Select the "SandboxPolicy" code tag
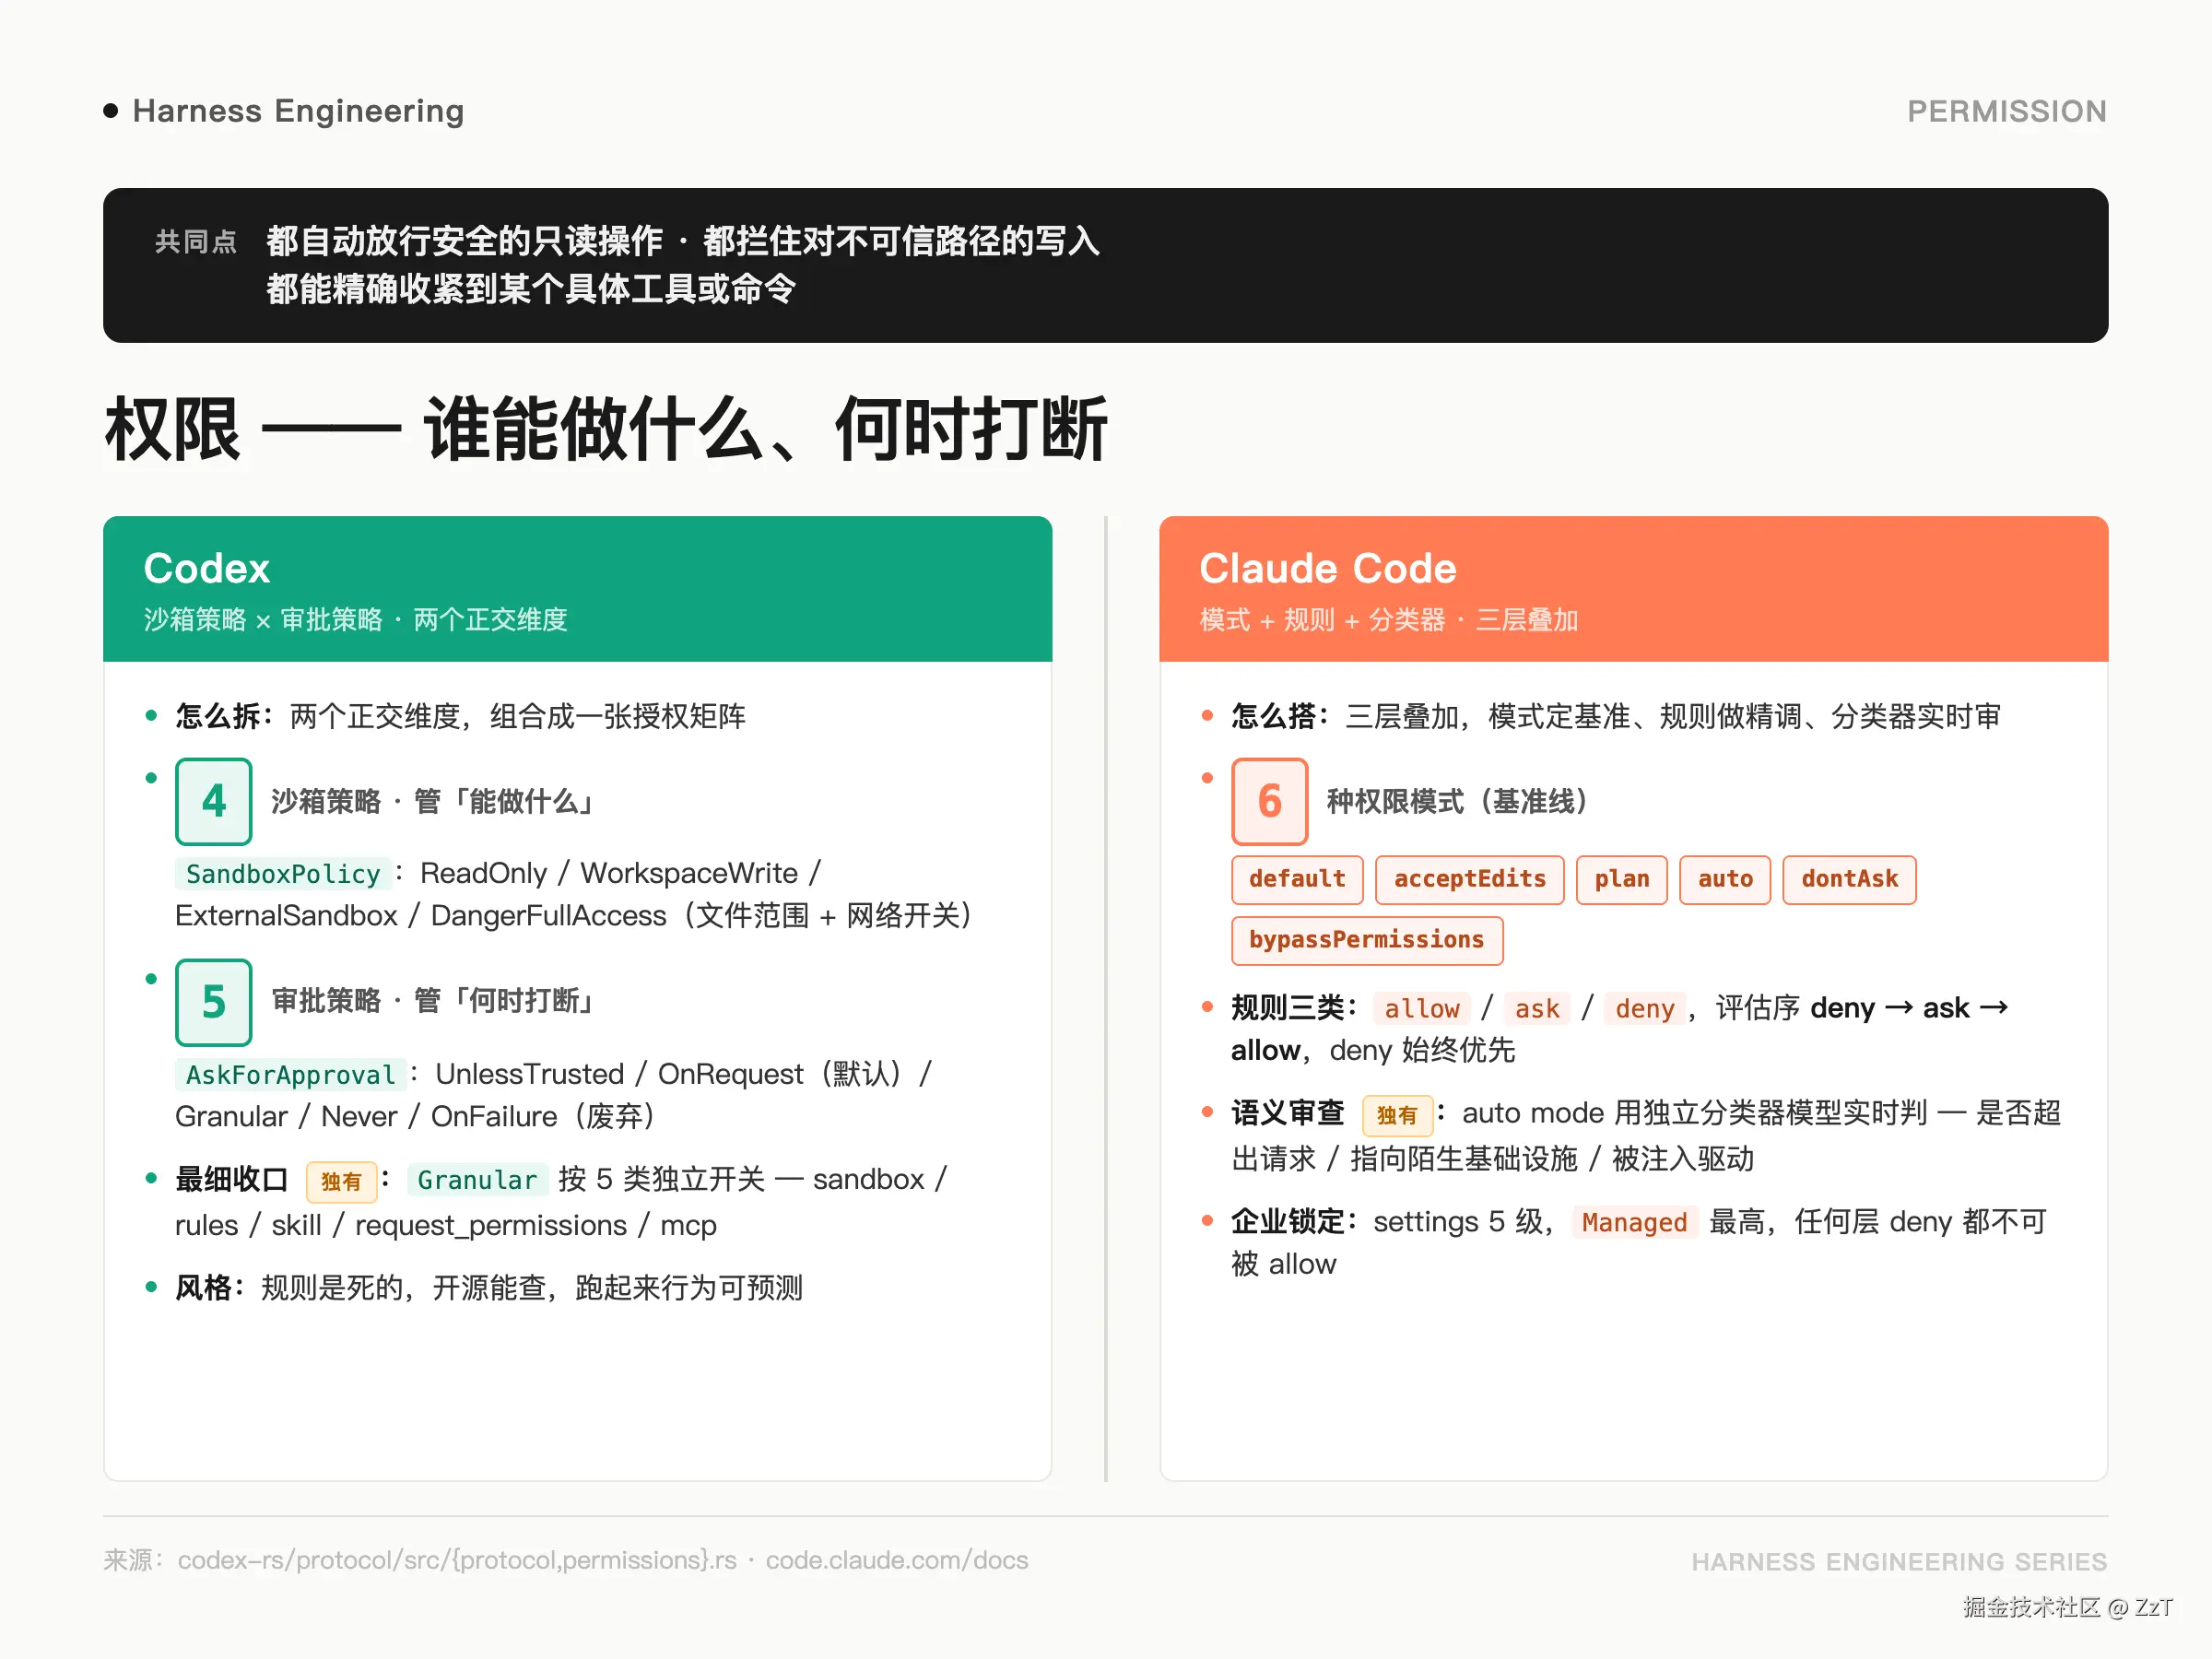 283,874
